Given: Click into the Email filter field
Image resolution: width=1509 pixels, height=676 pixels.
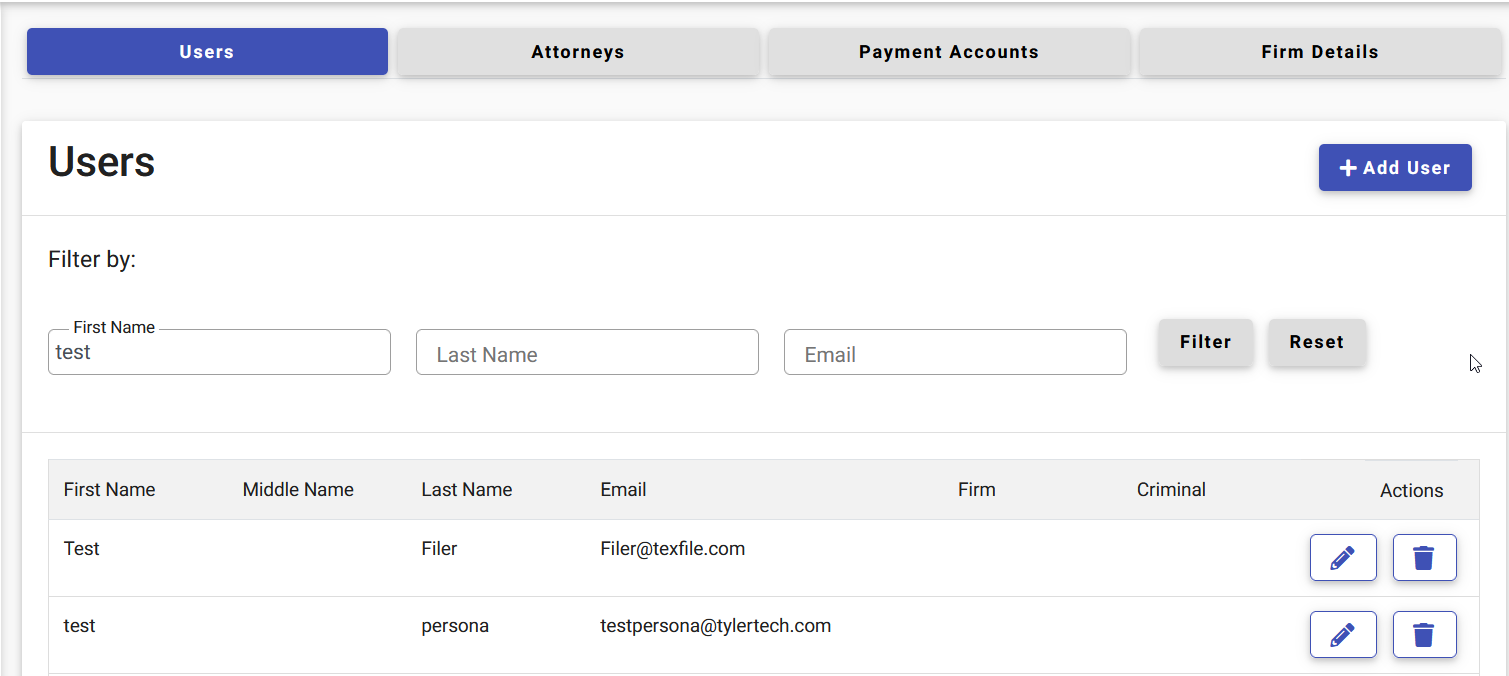Looking at the screenshot, I should click(955, 352).
